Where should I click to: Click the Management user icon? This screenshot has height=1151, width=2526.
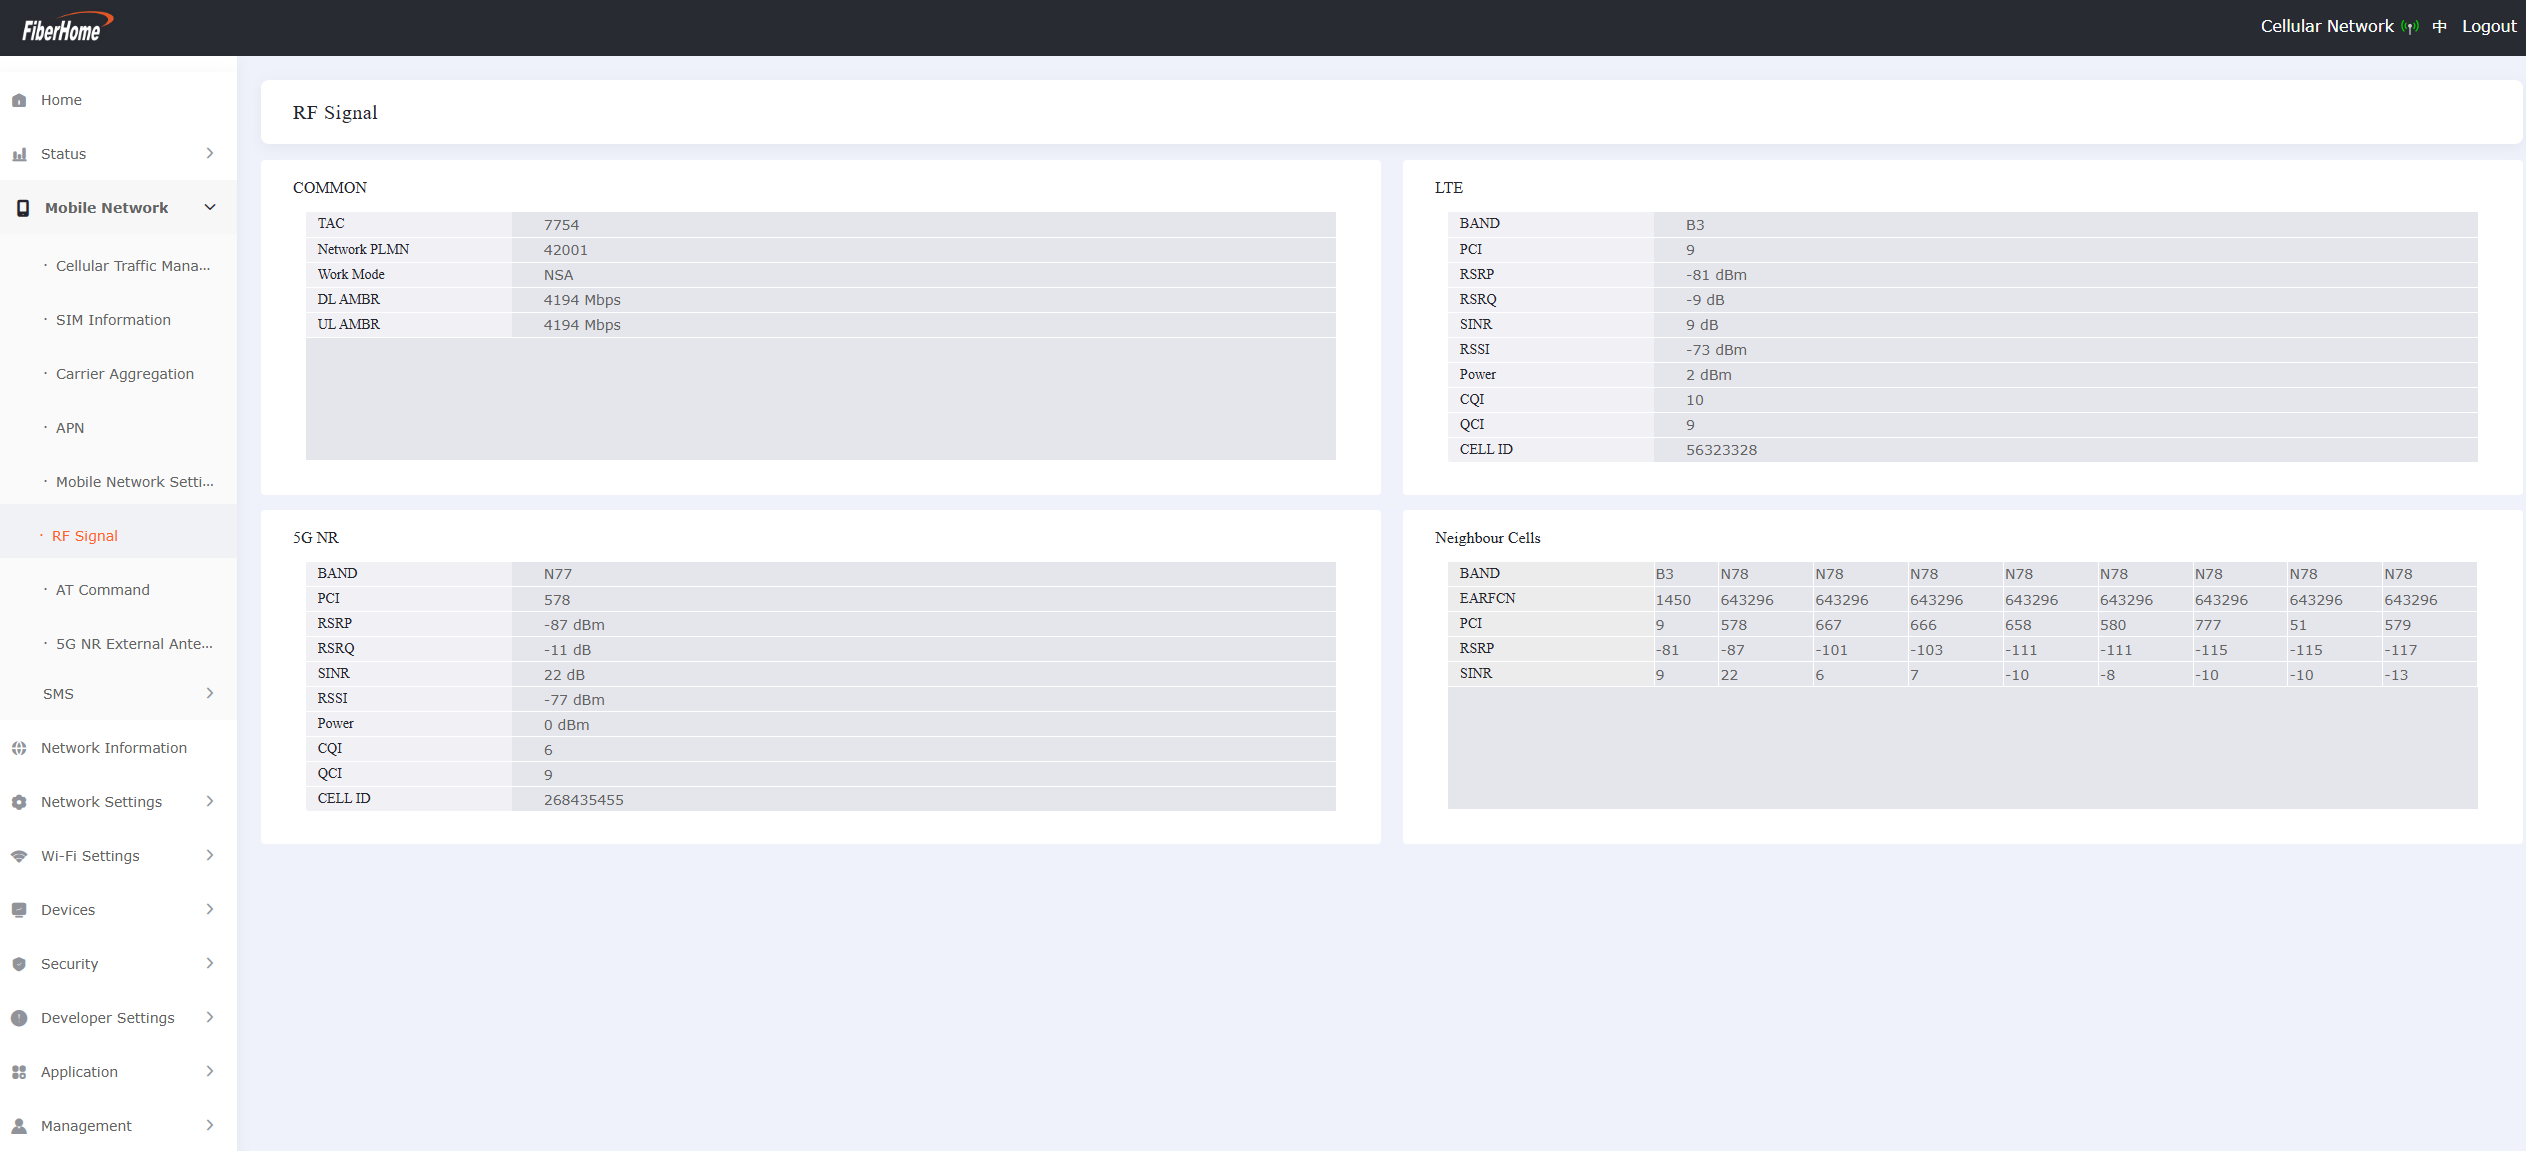click(x=19, y=1126)
